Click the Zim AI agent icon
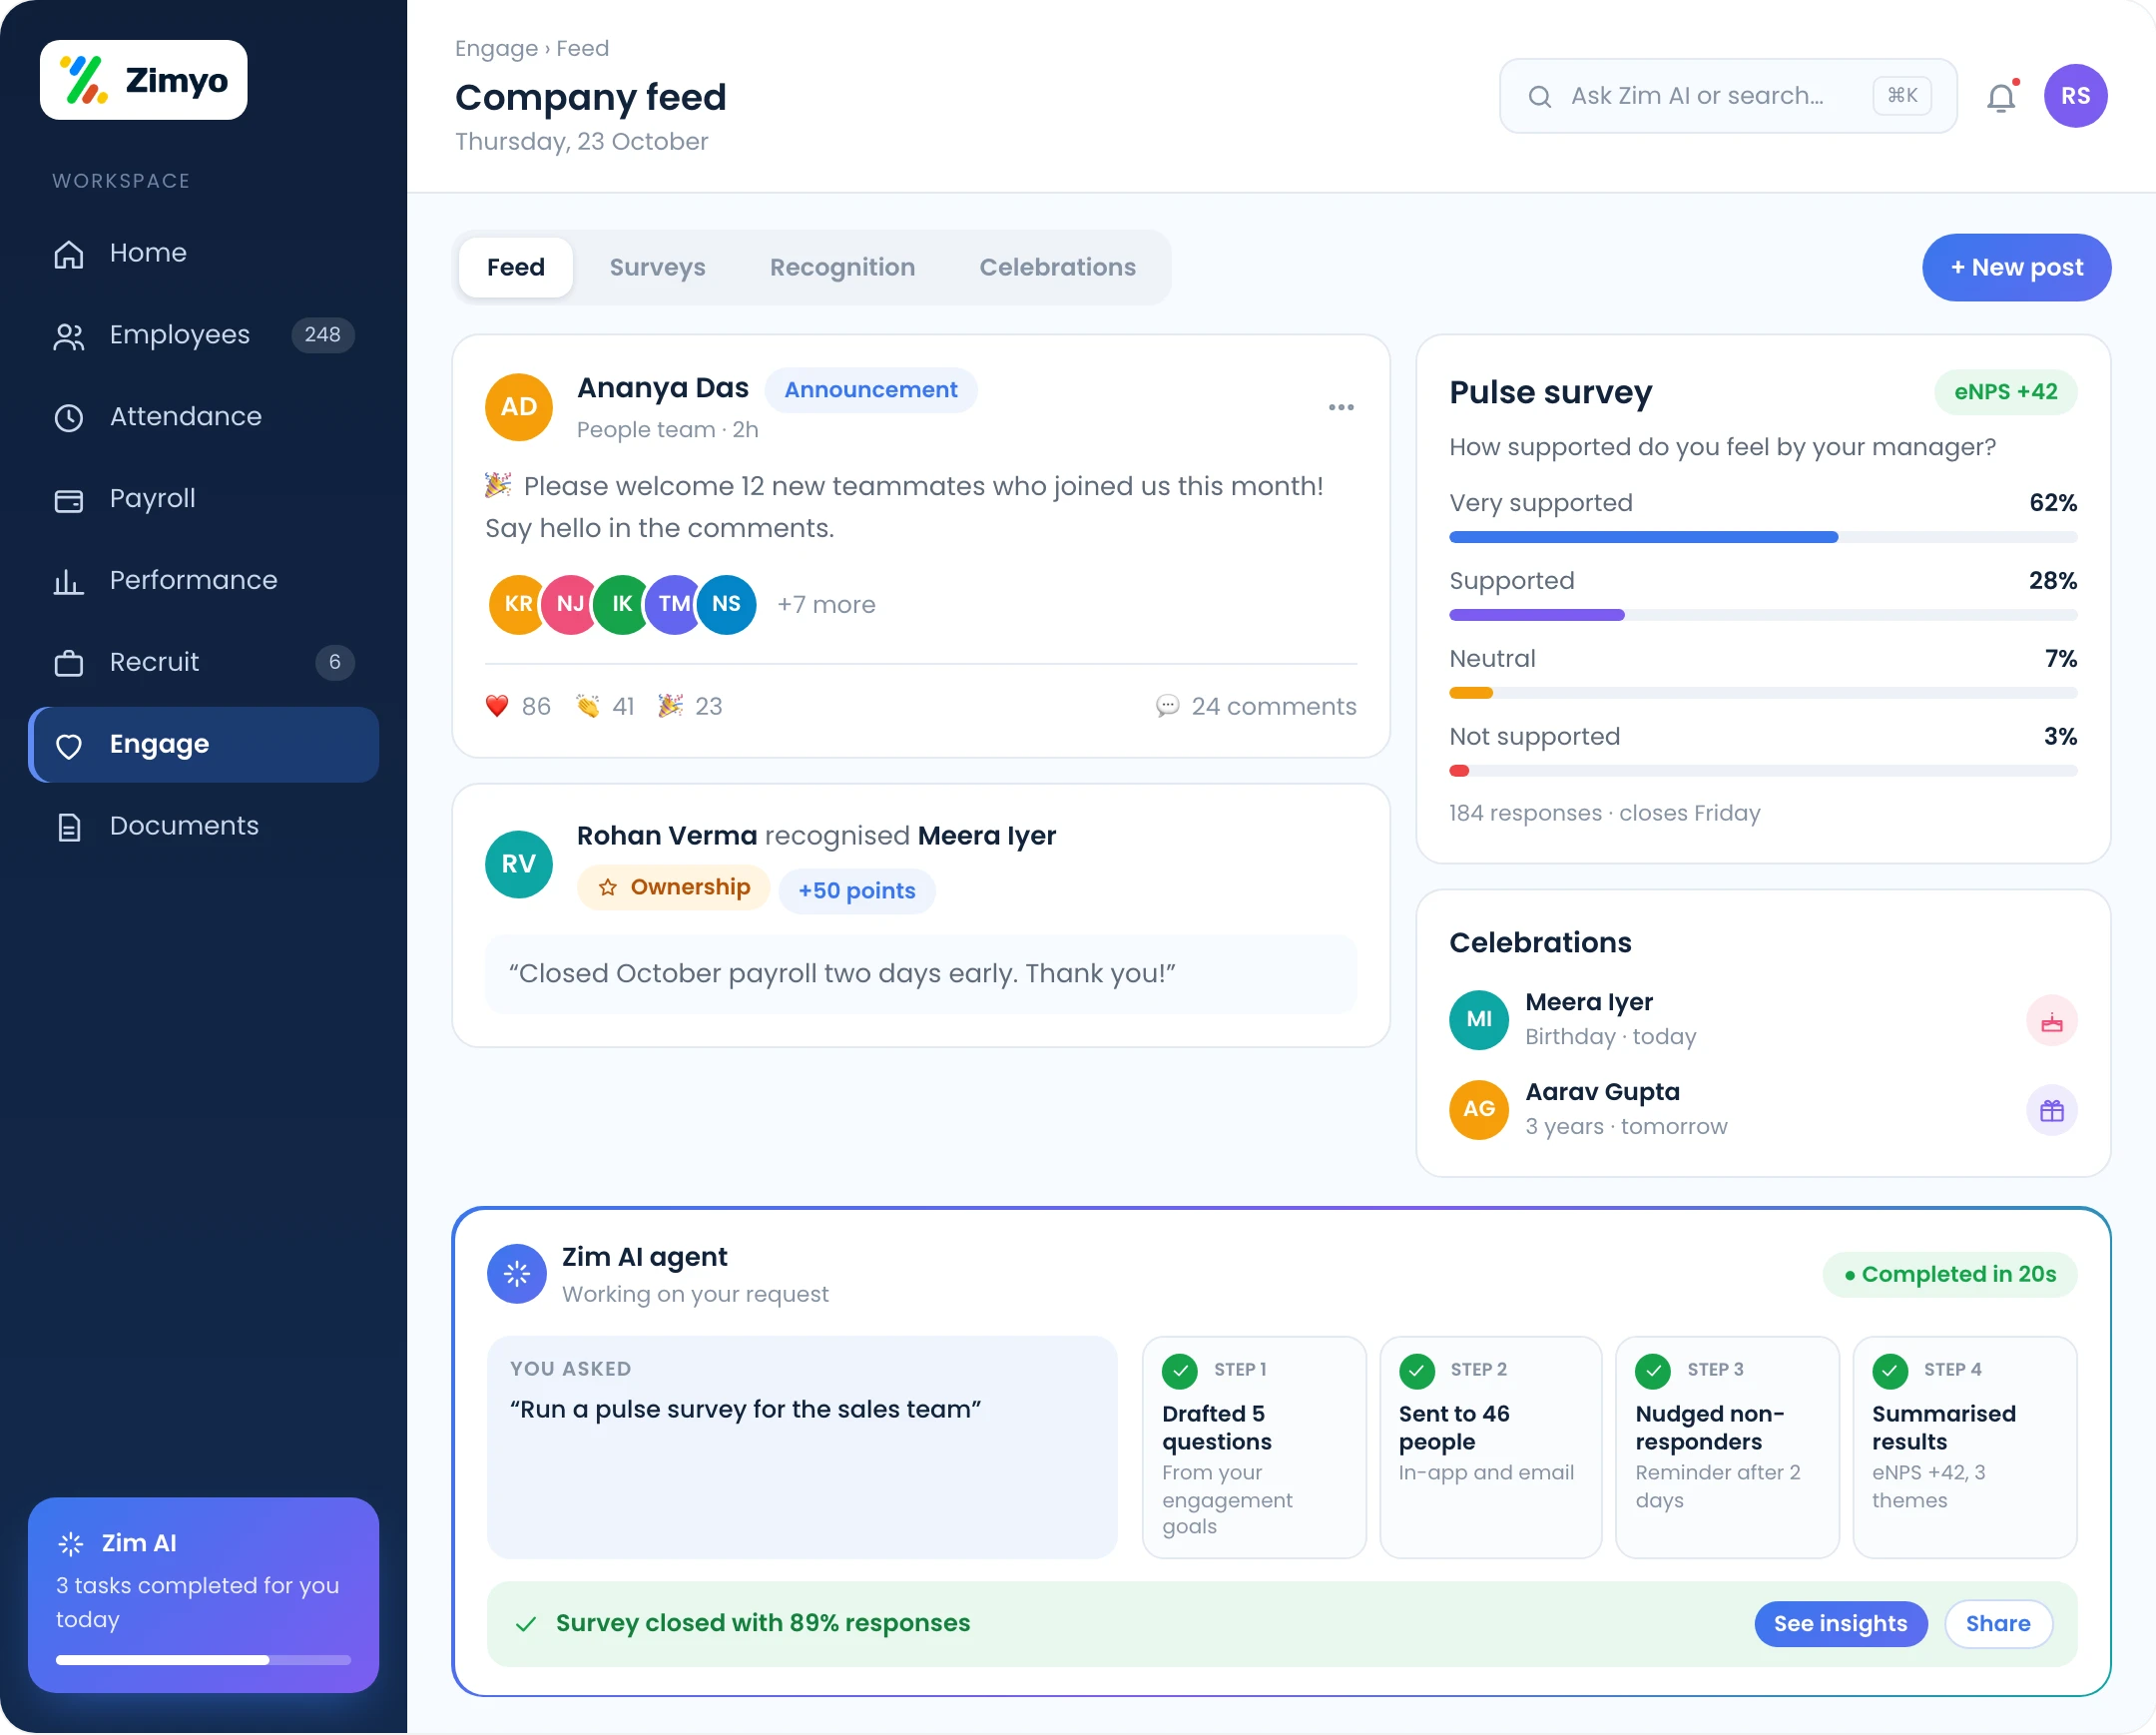 click(x=517, y=1275)
